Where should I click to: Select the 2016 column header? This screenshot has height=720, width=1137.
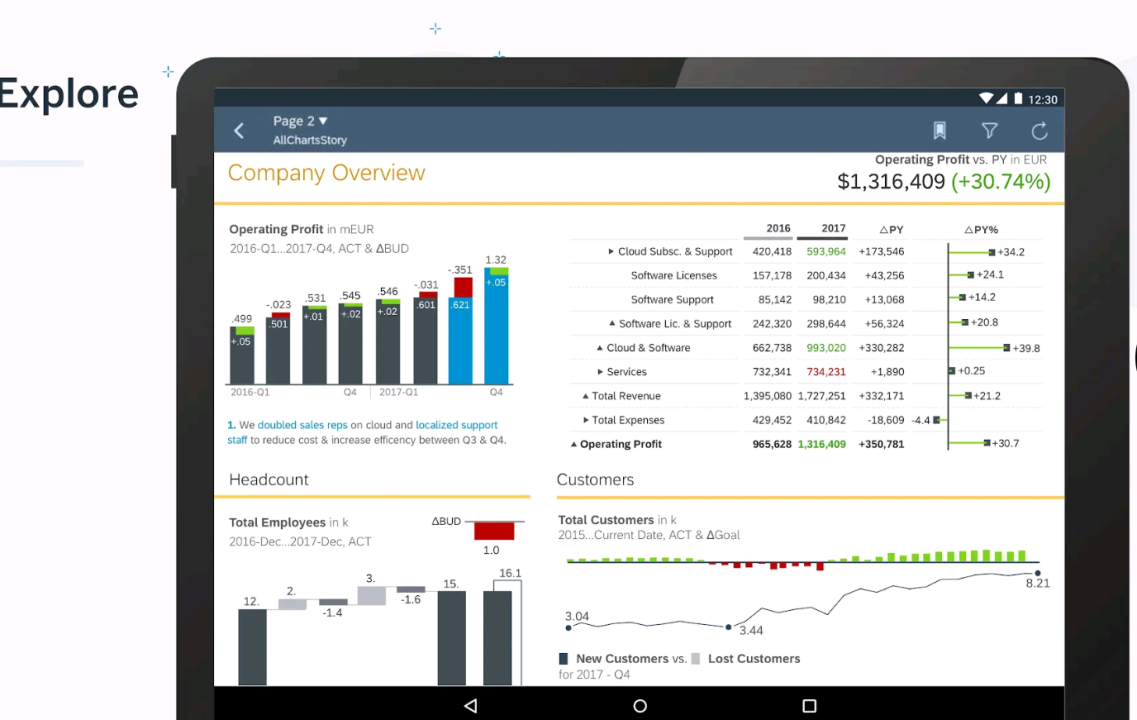pos(778,228)
